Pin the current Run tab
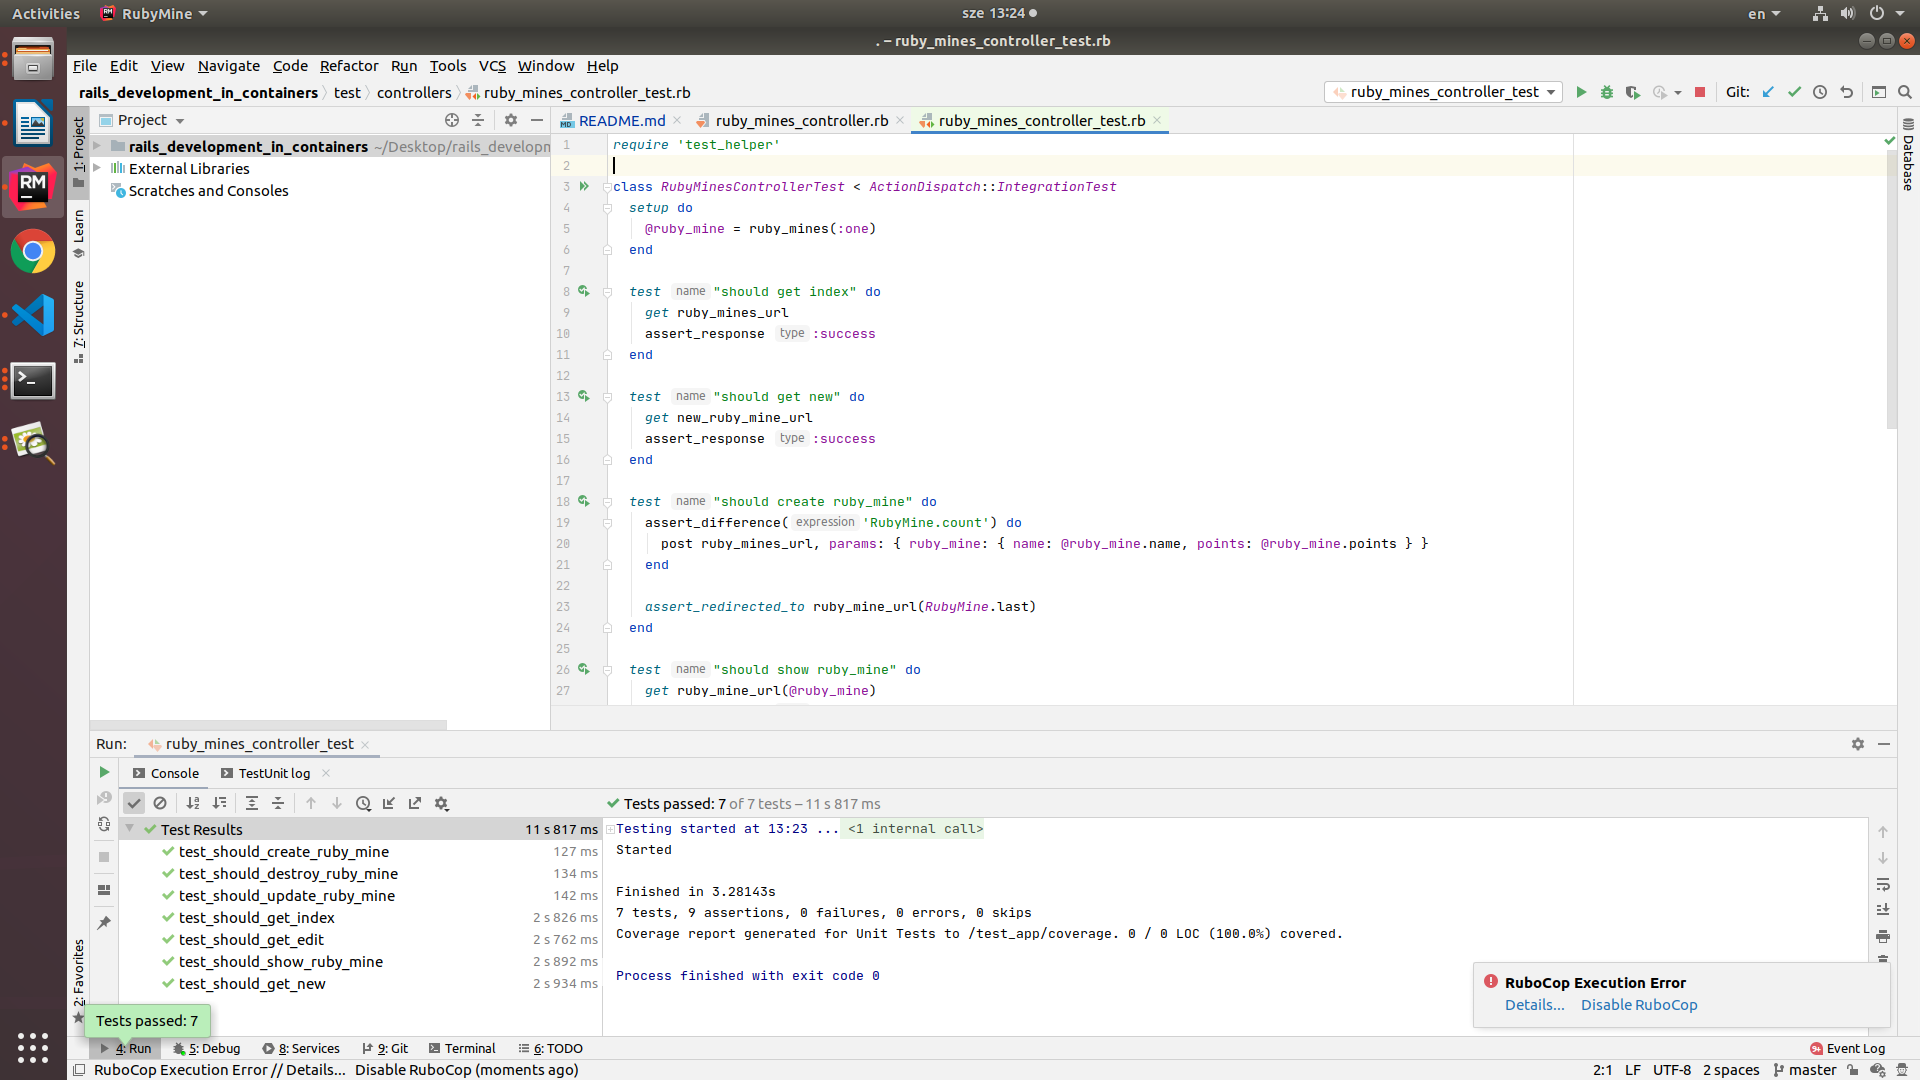The height and width of the screenshot is (1080, 1920). [x=104, y=922]
